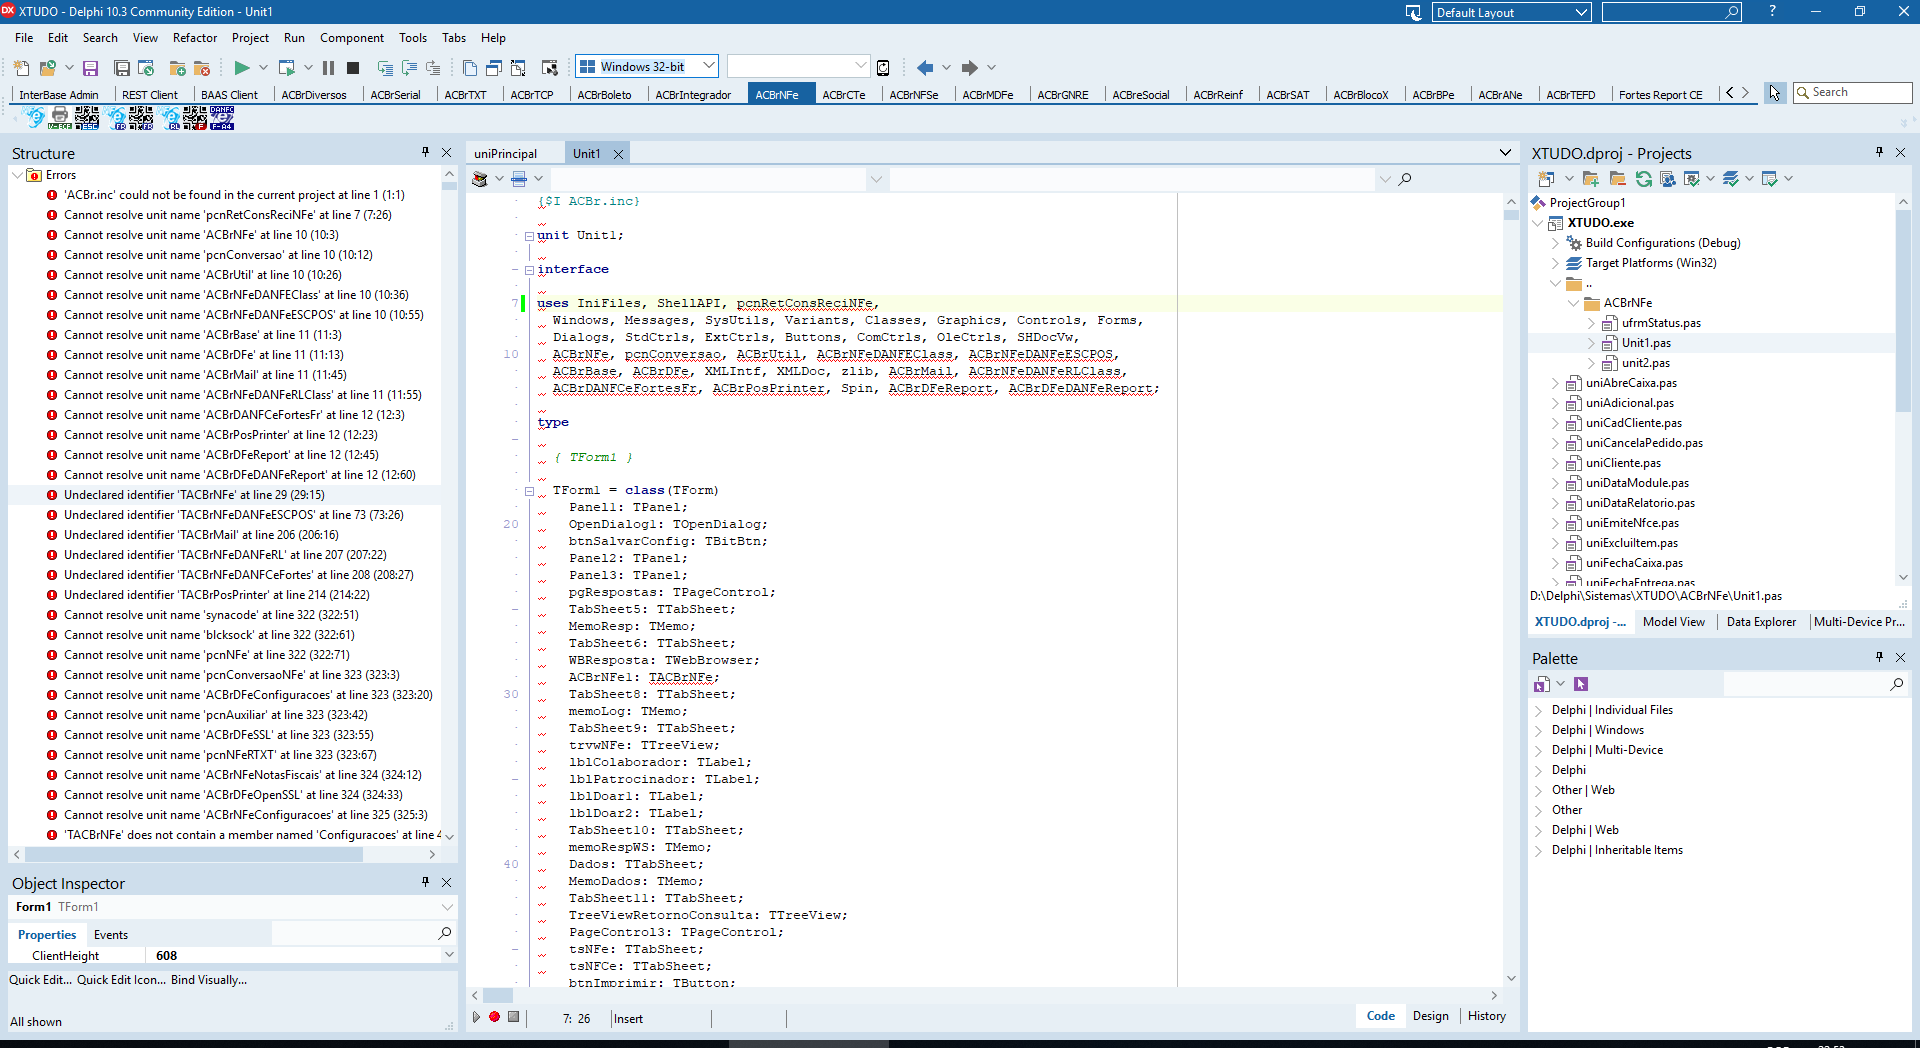Click the Run Without Debugging icon
This screenshot has width=1920, height=1048.
click(x=287, y=68)
